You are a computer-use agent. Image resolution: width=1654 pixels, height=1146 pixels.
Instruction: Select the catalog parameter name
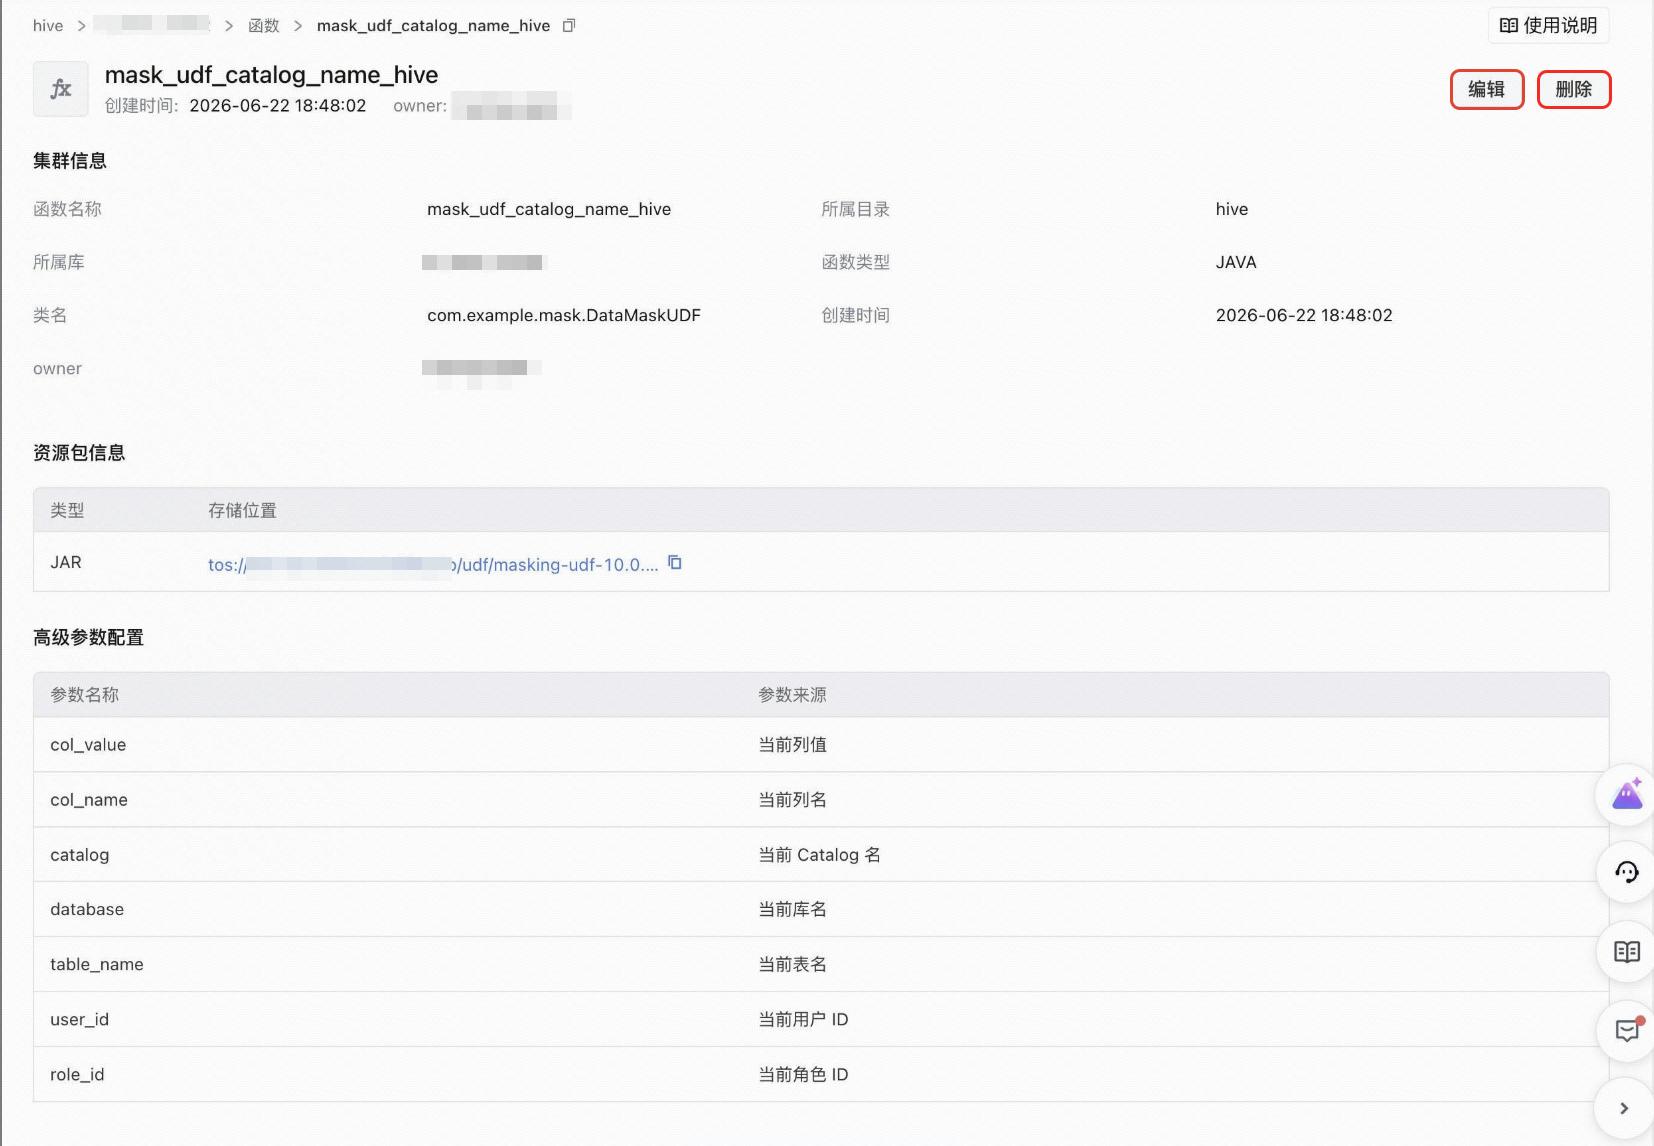(80, 855)
